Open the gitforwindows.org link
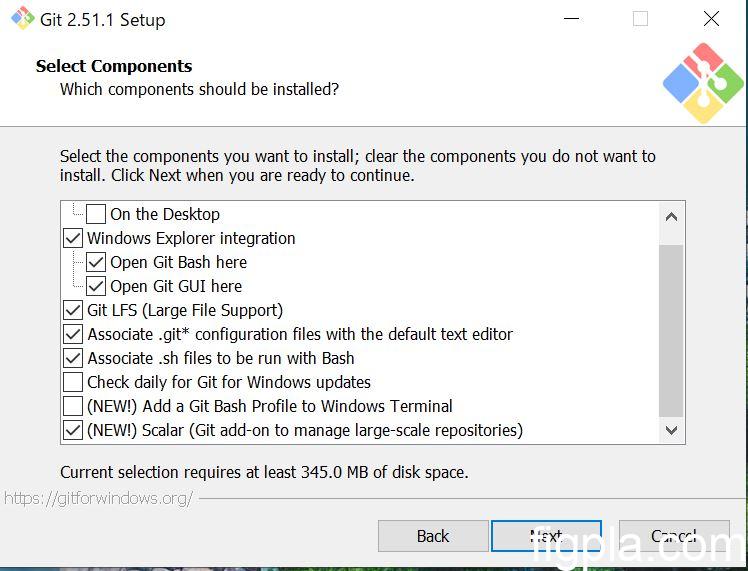The image size is (748, 571). point(98,498)
